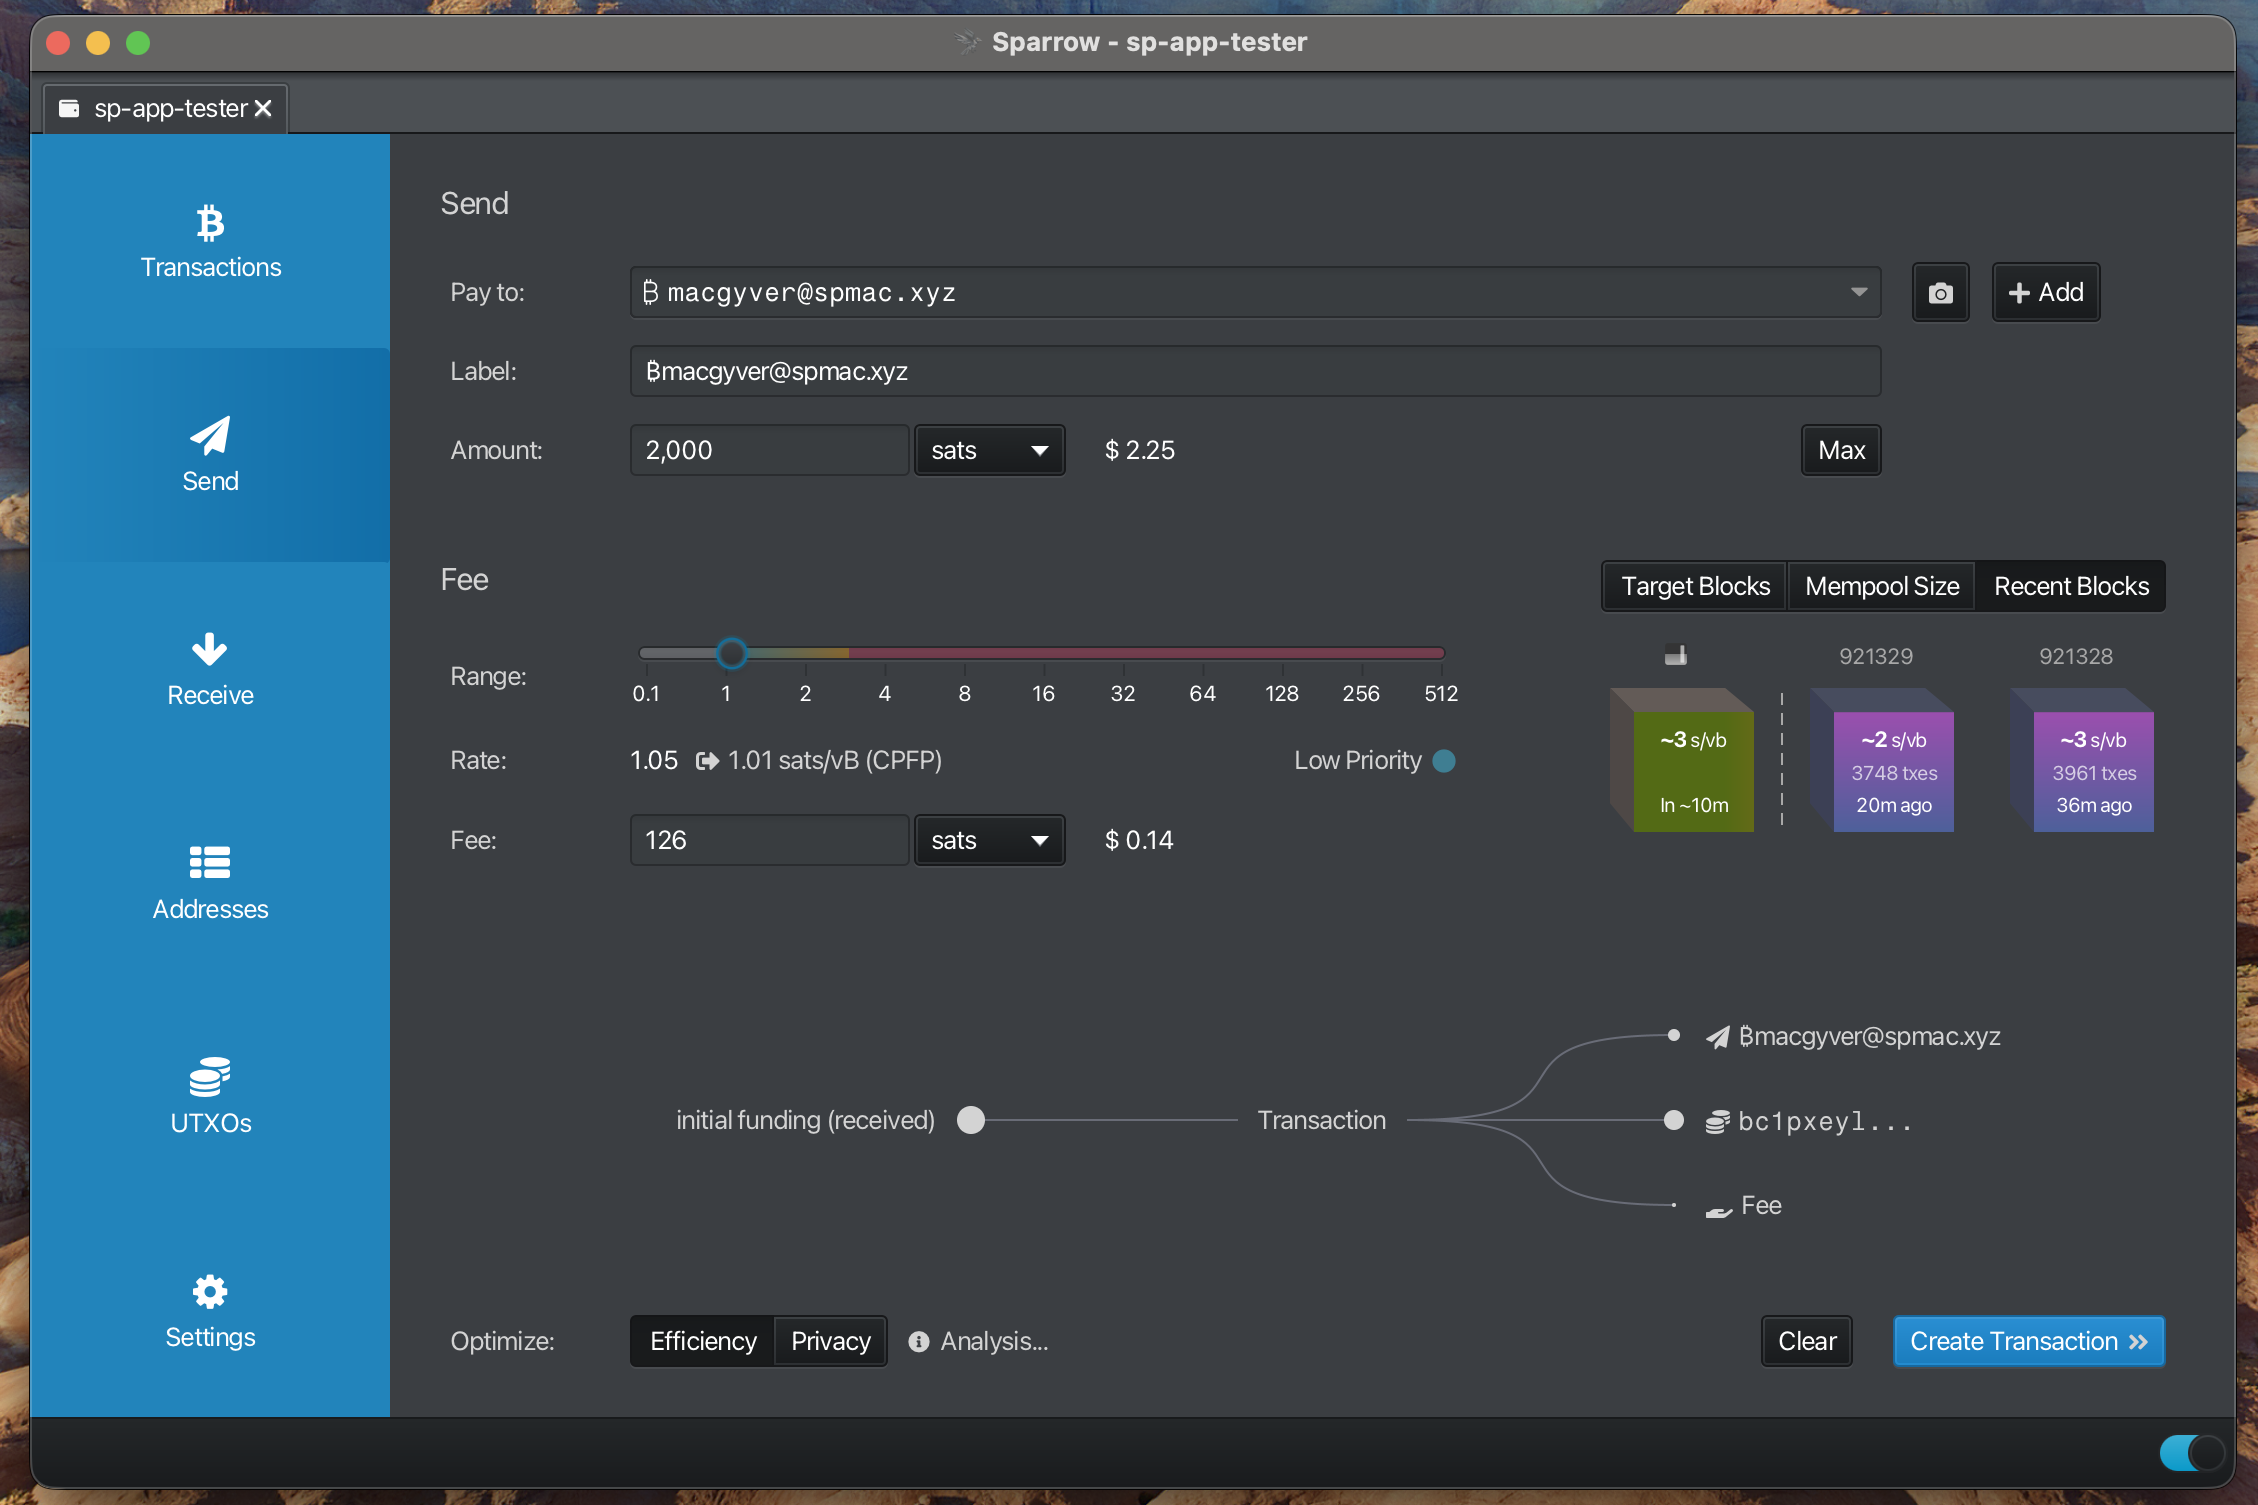Click the Analysis info icon
2258x1505 pixels.
(918, 1342)
